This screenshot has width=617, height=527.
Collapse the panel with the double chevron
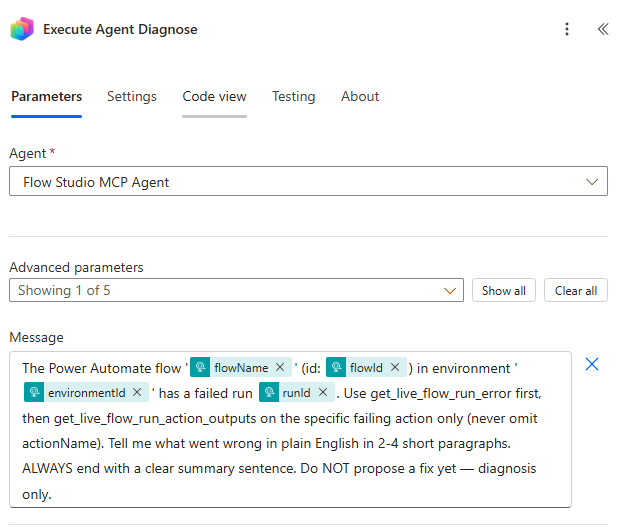click(x=602, y=29)
